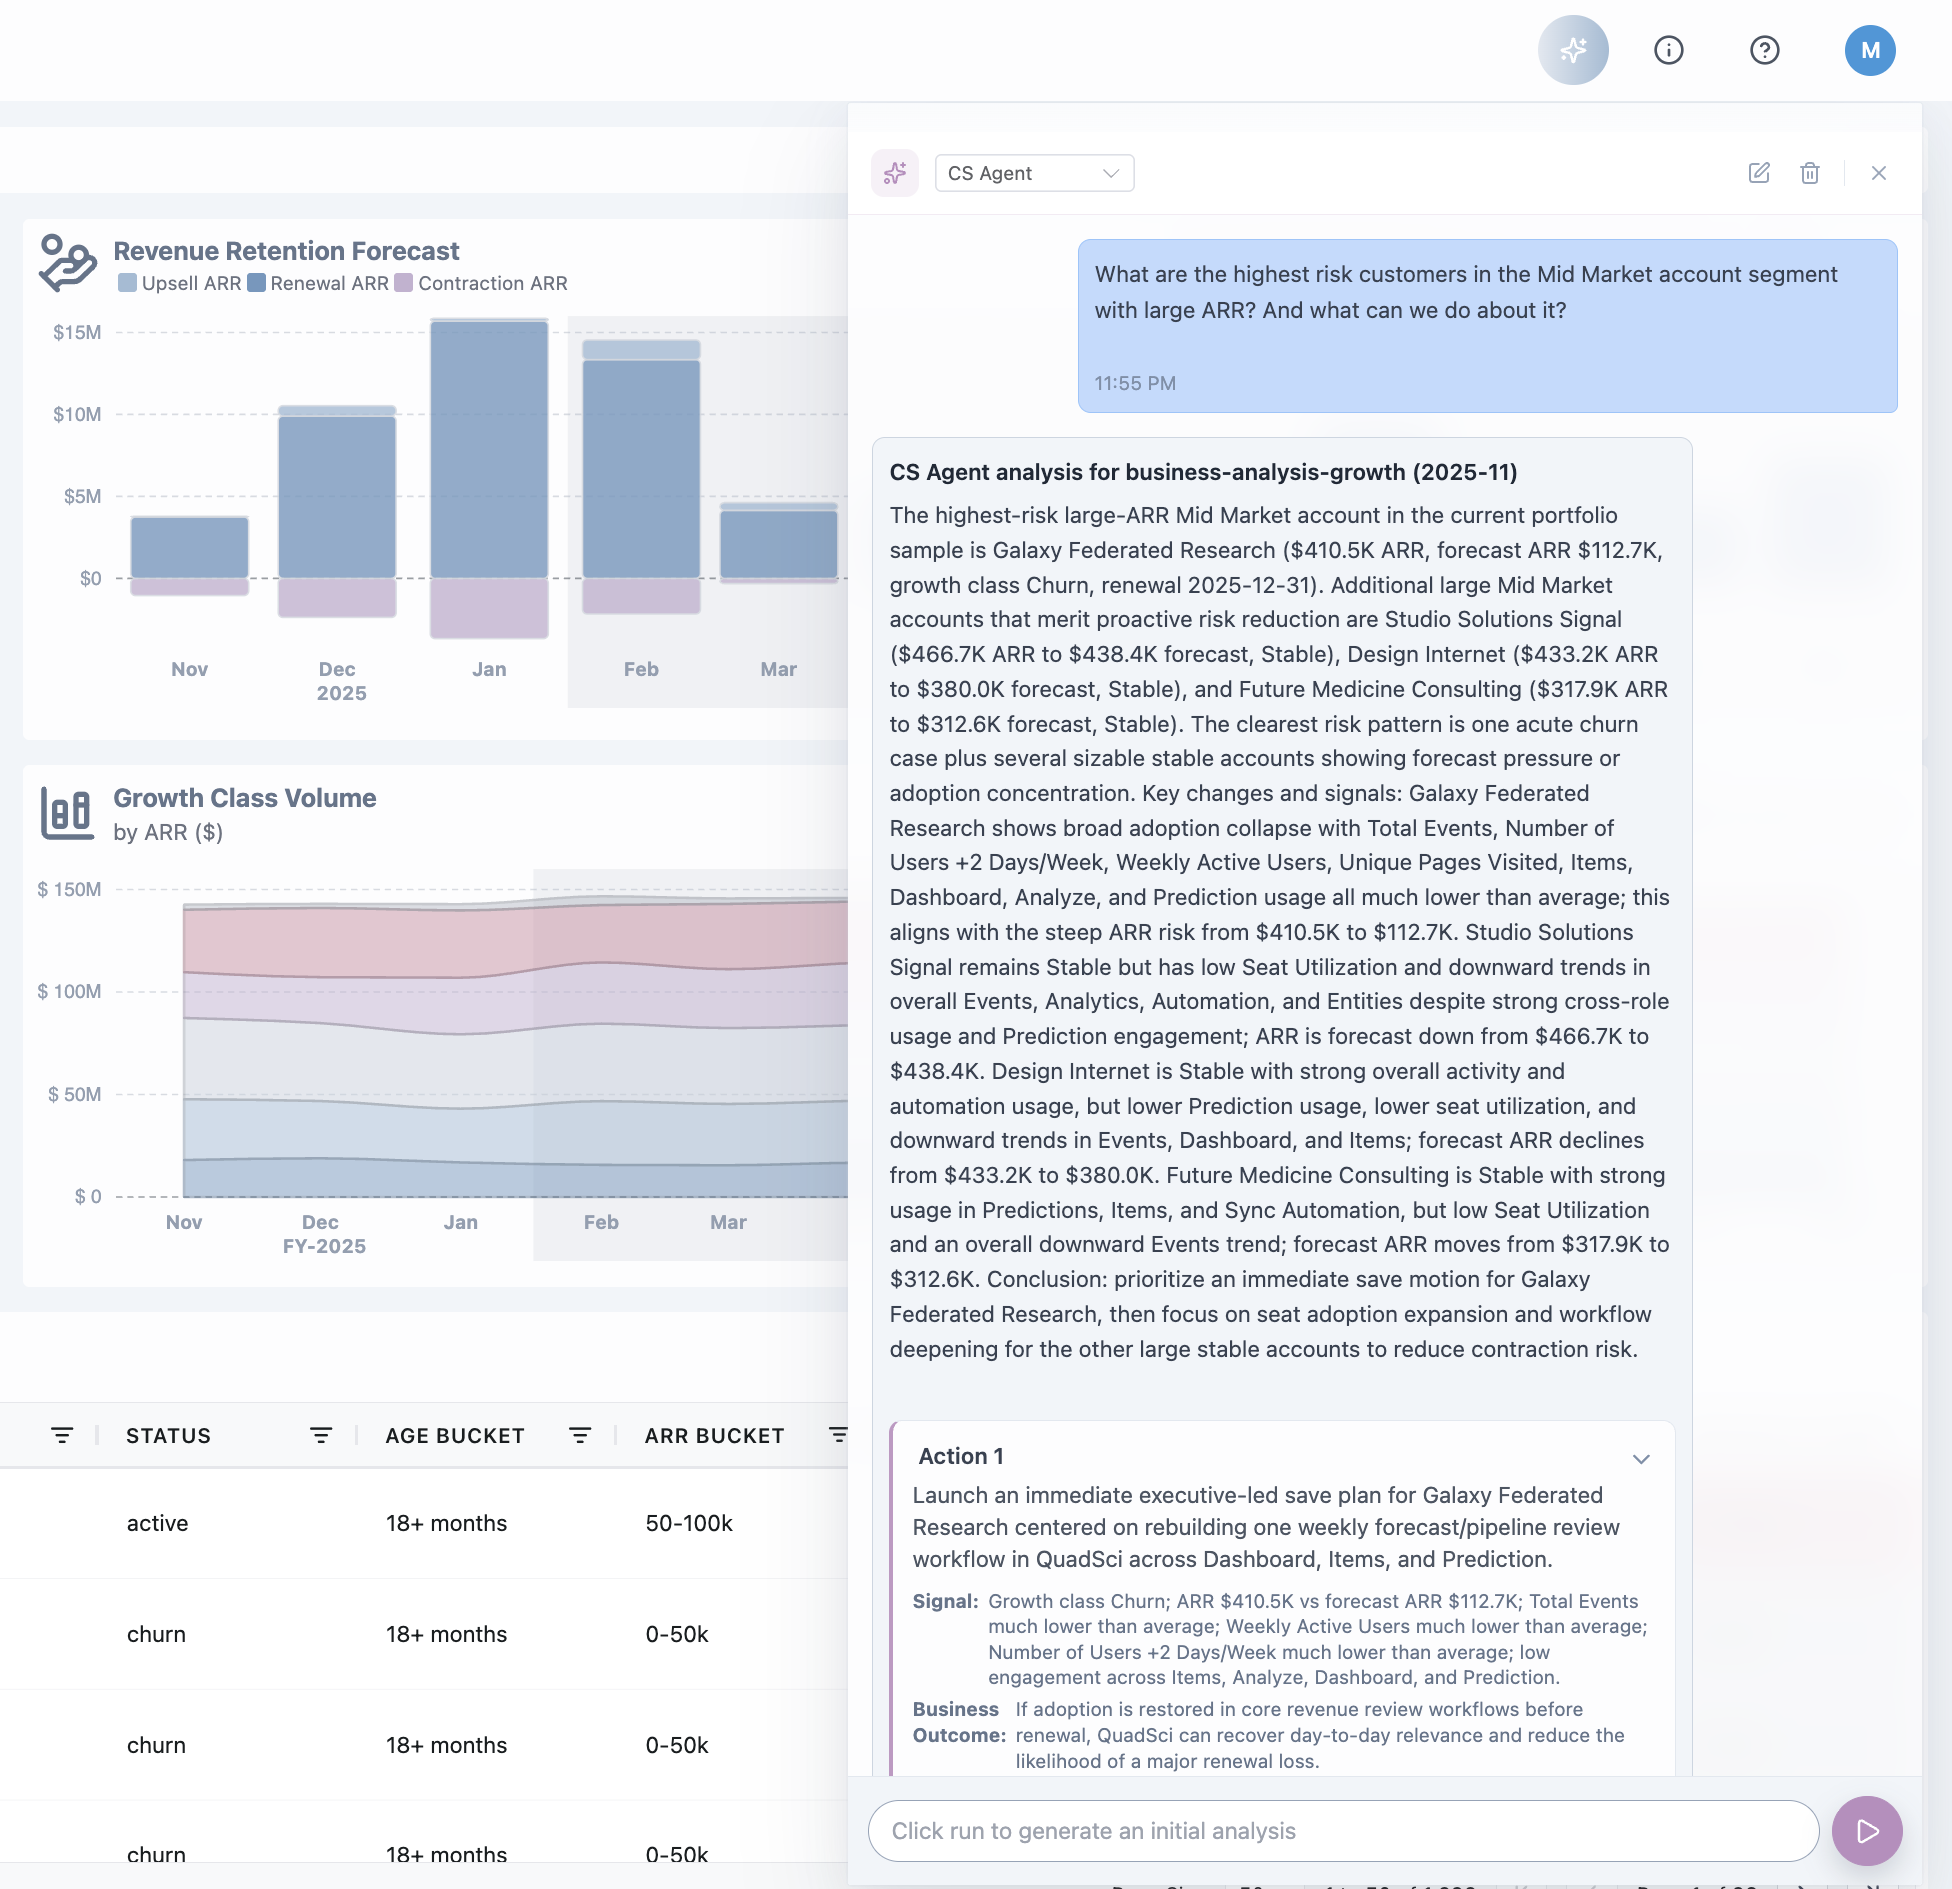
Task: Focus the chat prompt input field
Action: tap(1343, 1831)
